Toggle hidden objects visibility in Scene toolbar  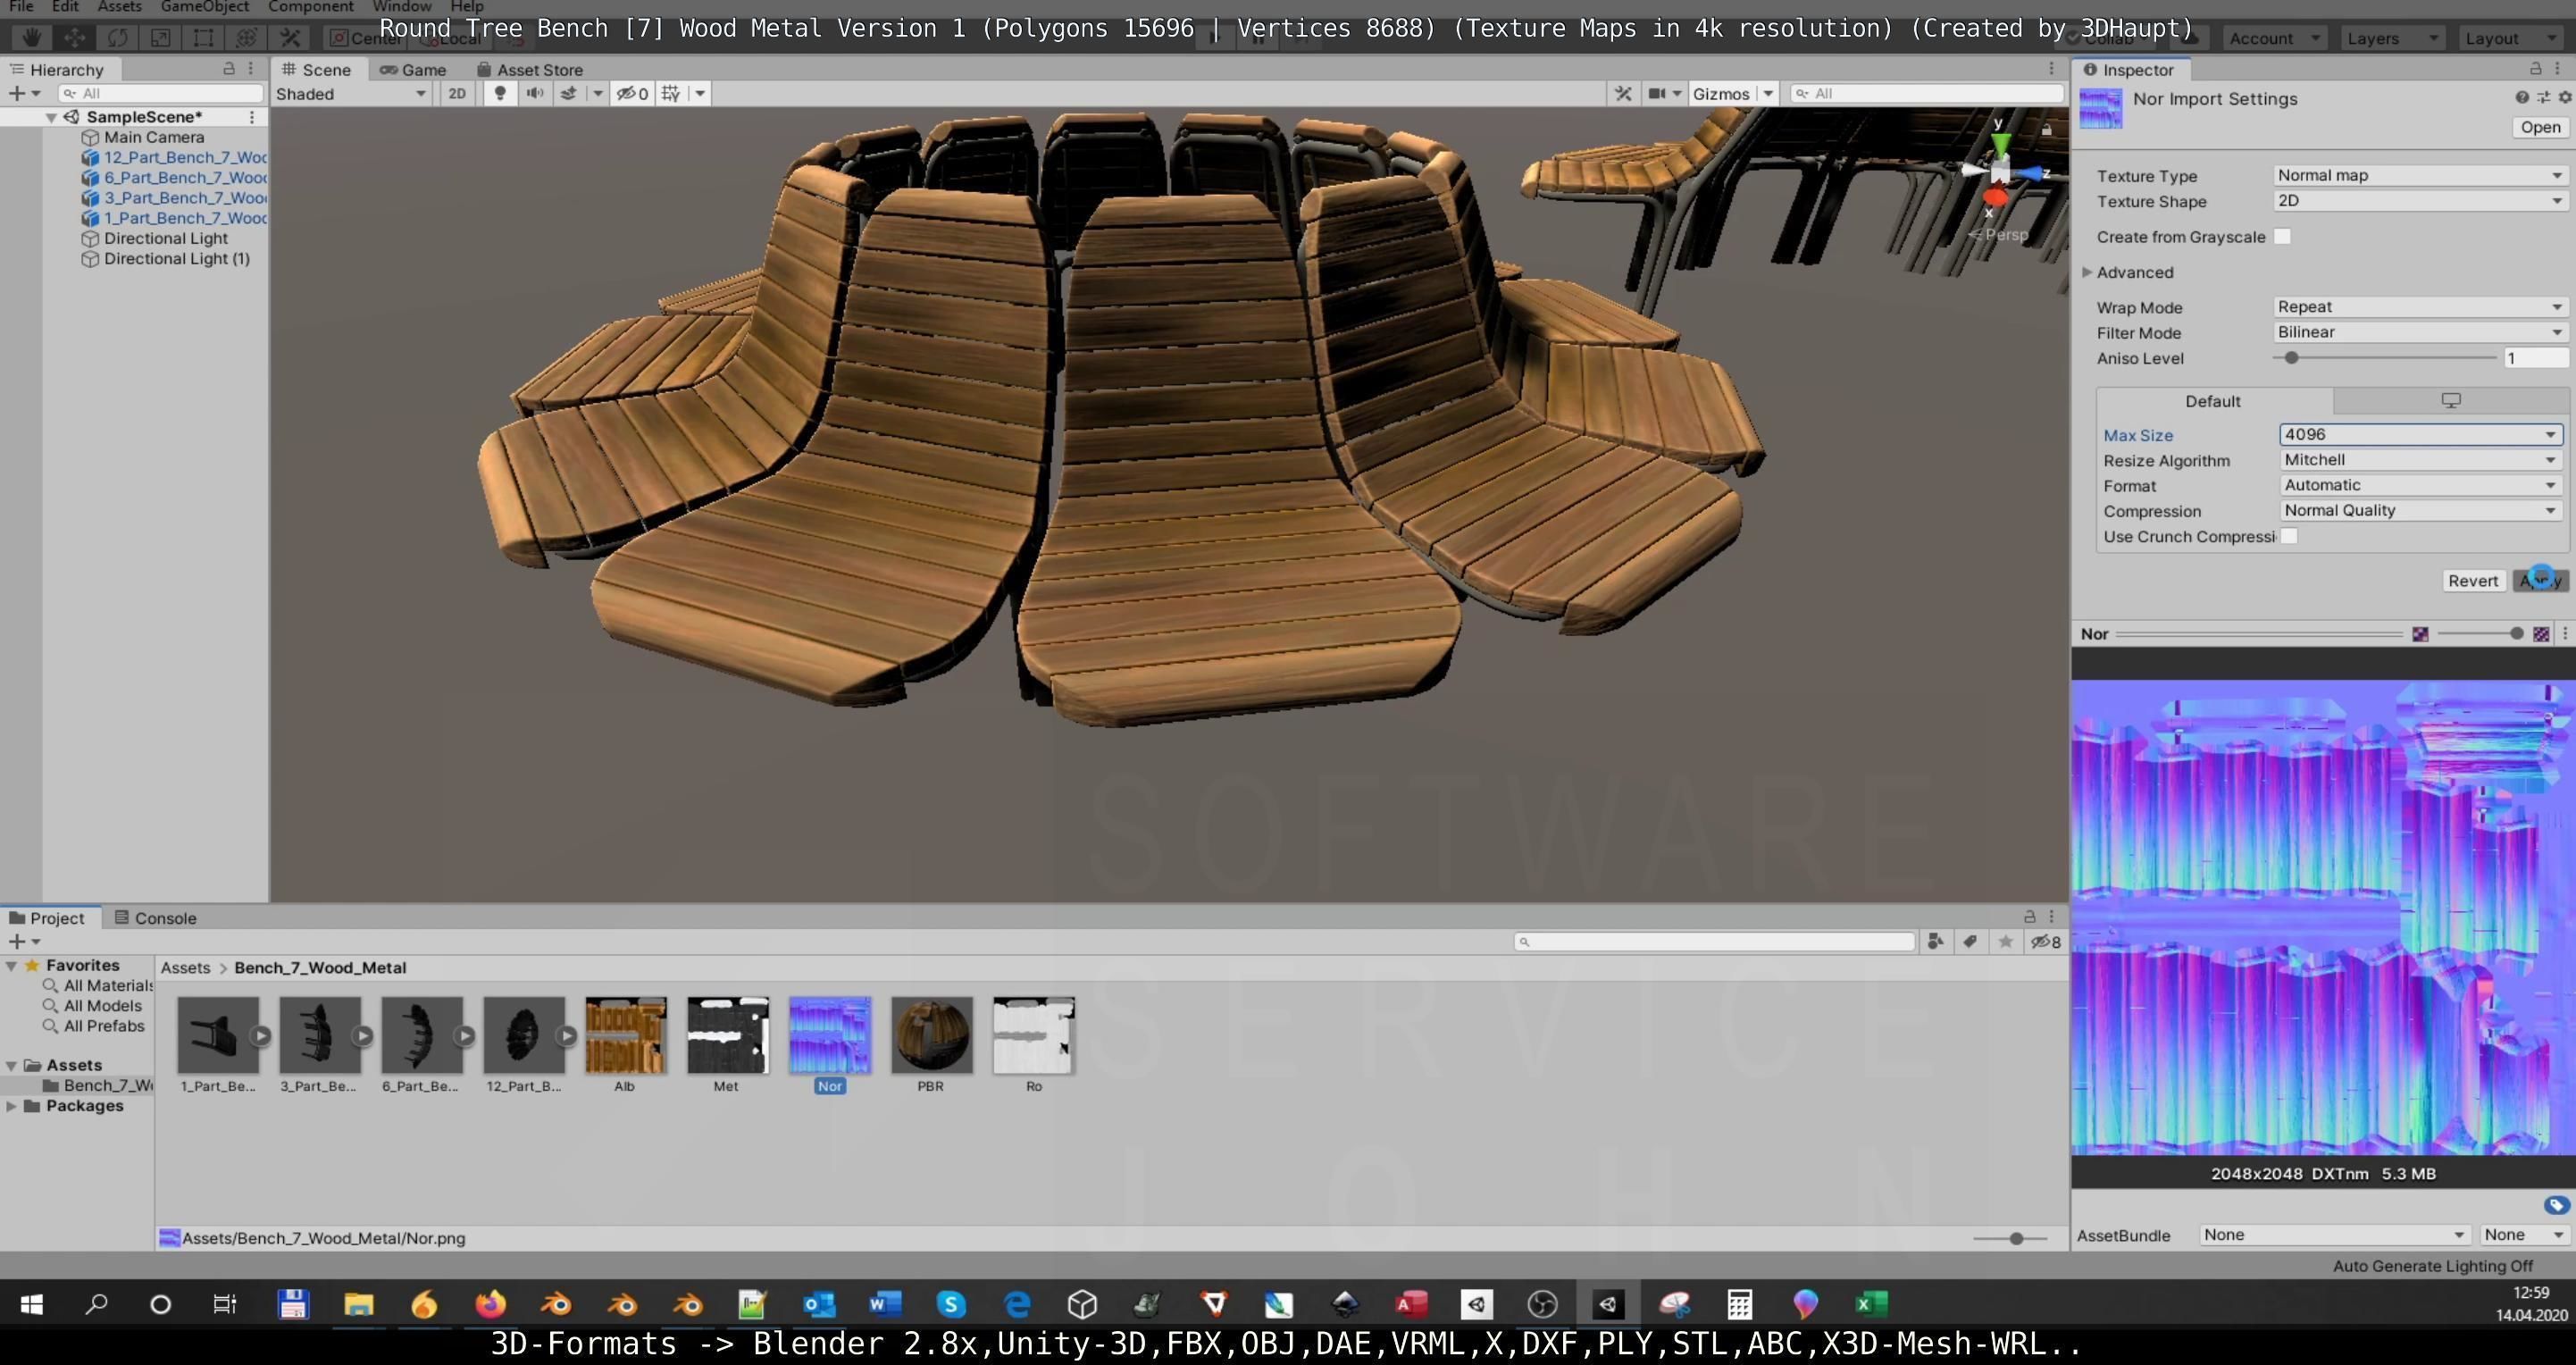click(x=632, y=93)
